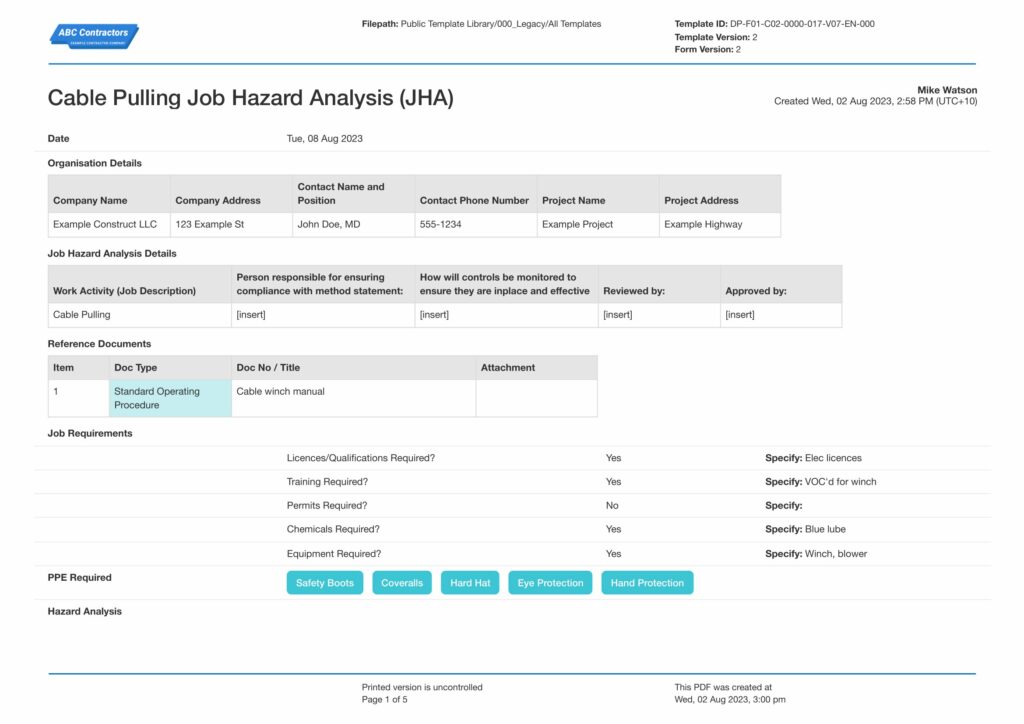1024x724 pixels.
Task: Click Yes for Chemicals Required
Action: [x=613, y=529]
